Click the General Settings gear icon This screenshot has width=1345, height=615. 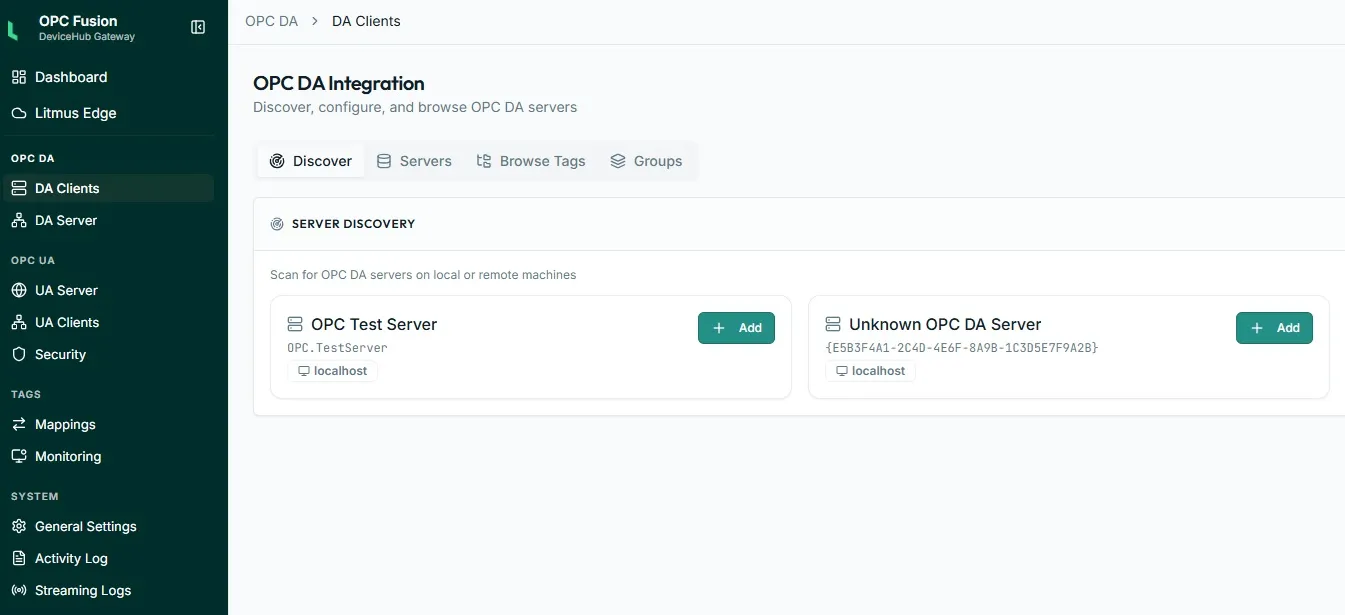[19, 526]
